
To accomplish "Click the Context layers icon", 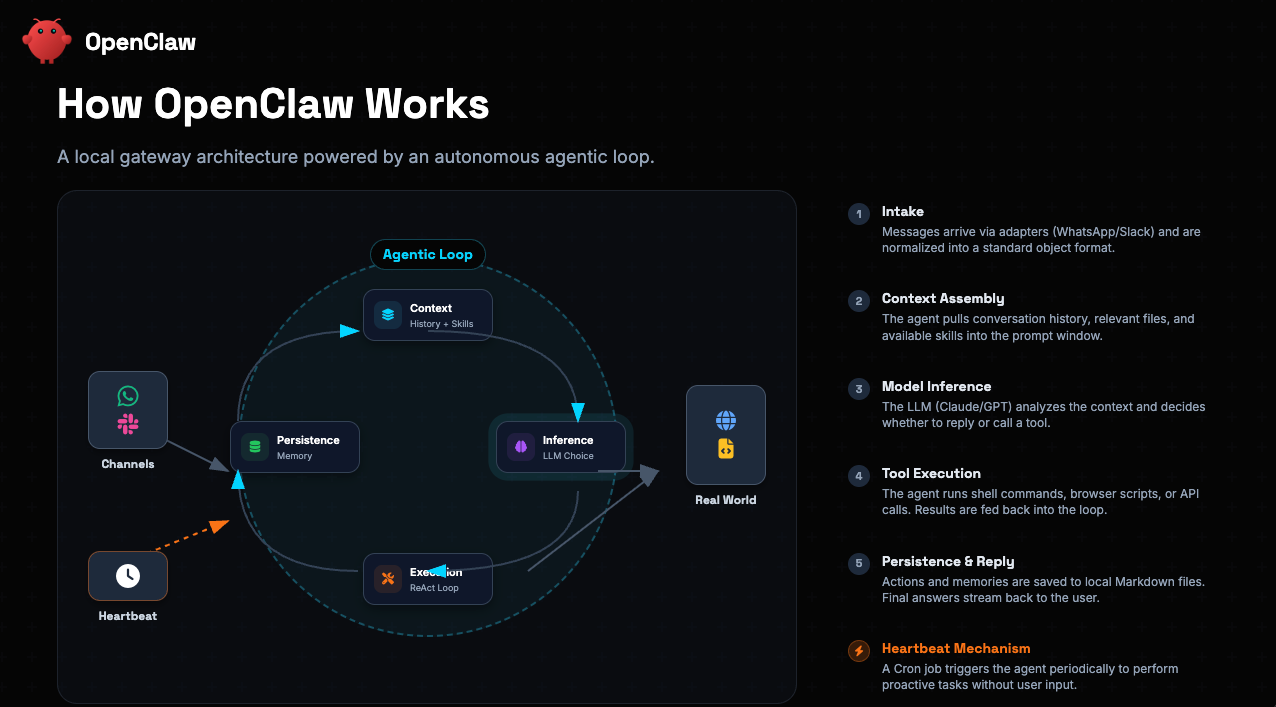I will click(x=387, y=315).
